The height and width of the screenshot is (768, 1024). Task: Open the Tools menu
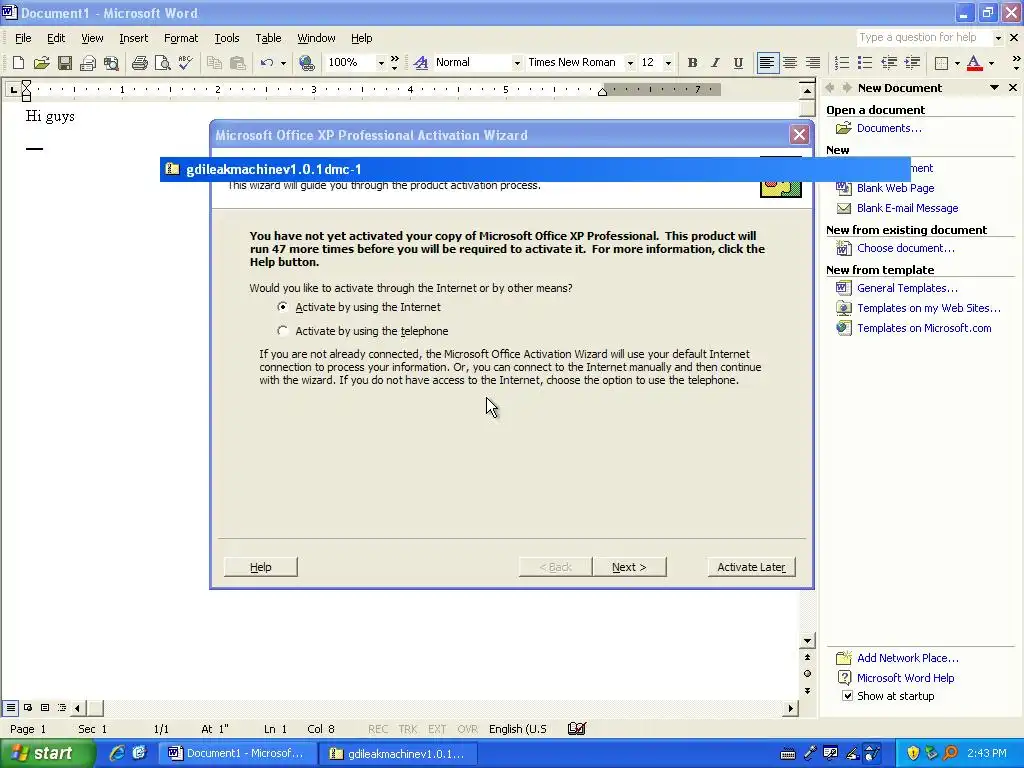(227, 38)
